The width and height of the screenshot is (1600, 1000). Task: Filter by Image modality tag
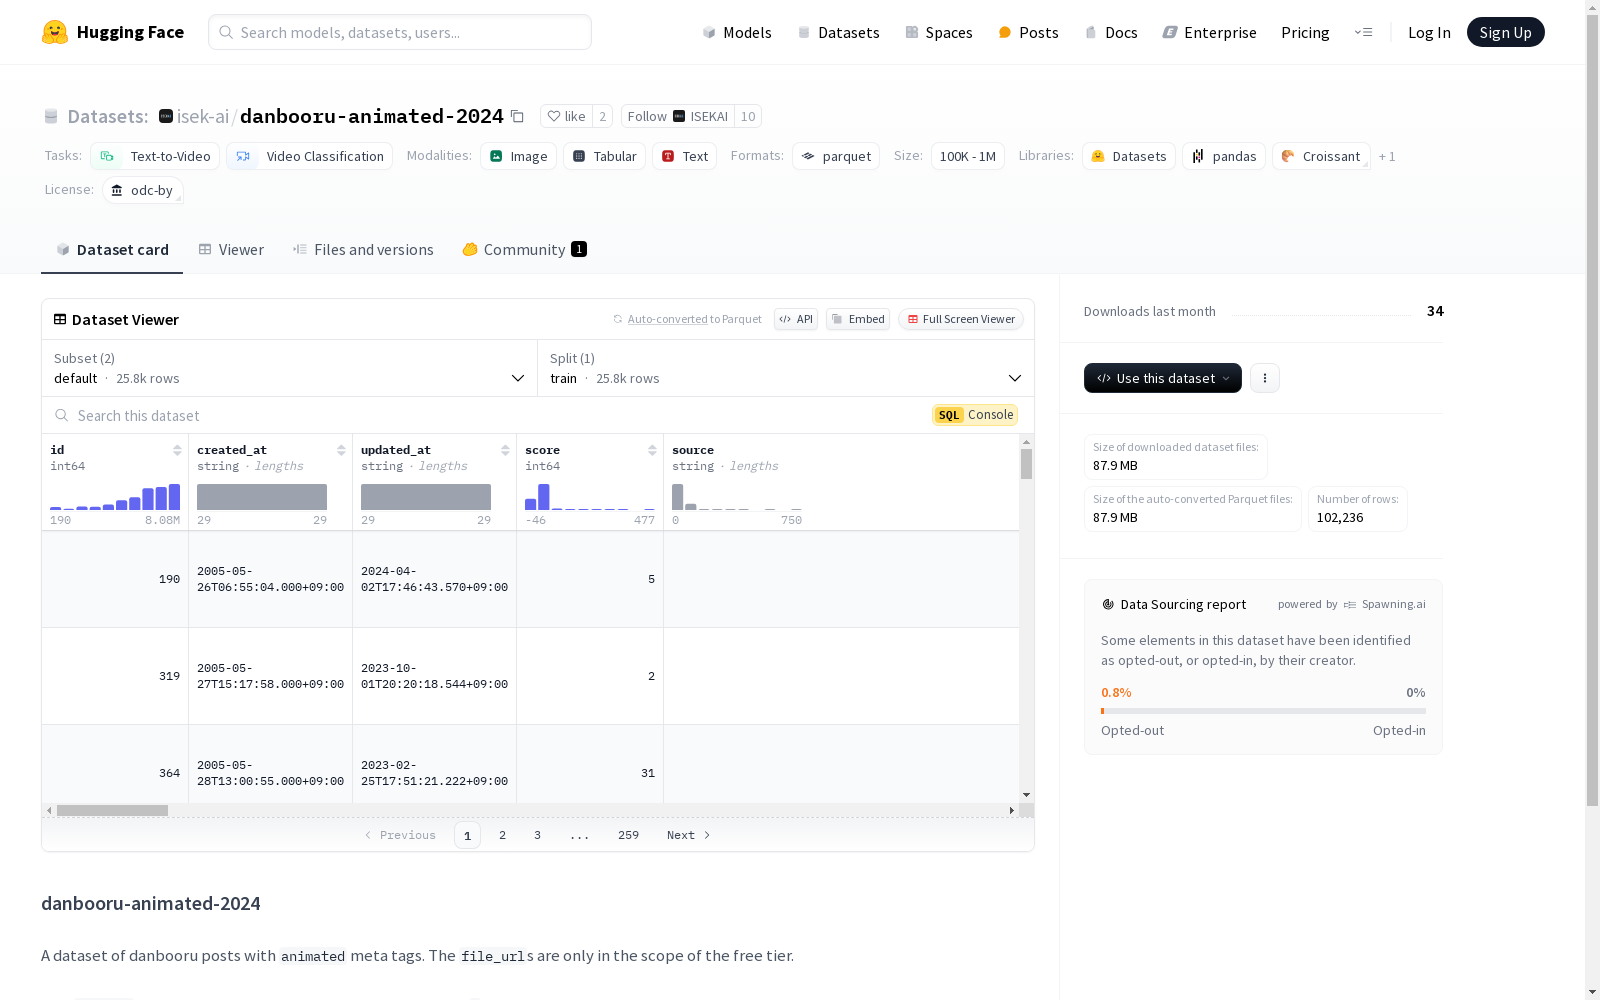pos(518,156)
